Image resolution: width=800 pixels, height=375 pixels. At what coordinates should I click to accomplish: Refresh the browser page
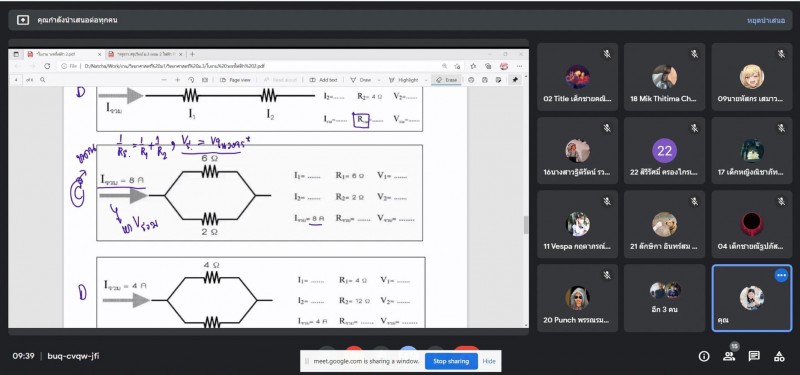pos(47,66)
